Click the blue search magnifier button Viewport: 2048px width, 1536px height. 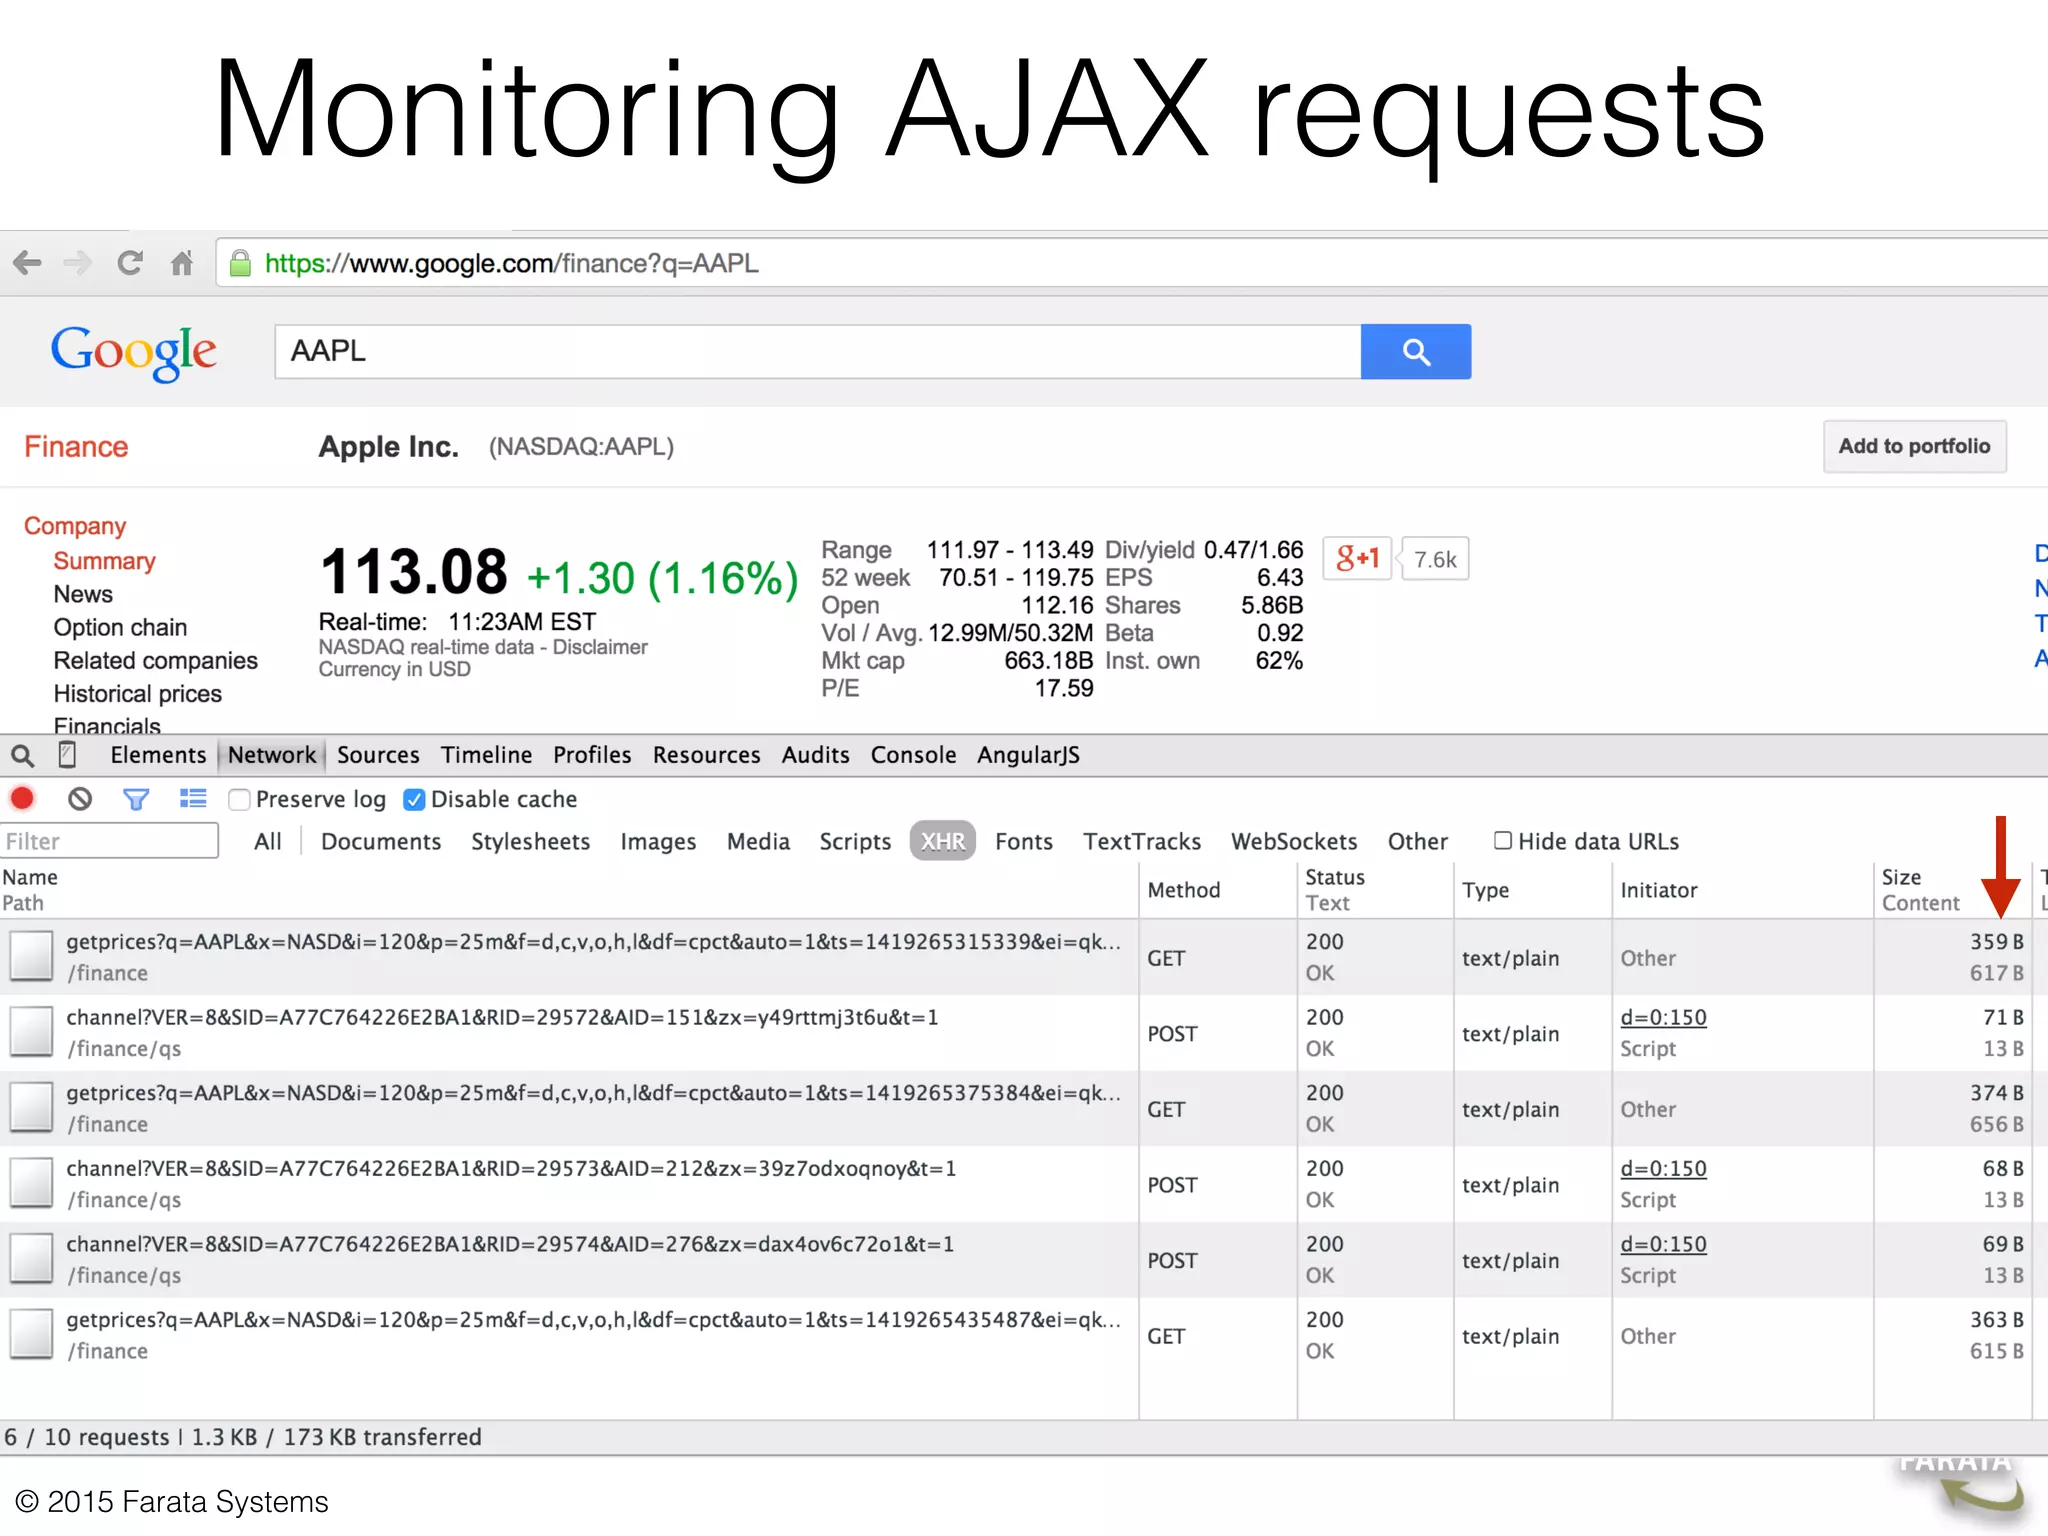tap(1415, 352)
